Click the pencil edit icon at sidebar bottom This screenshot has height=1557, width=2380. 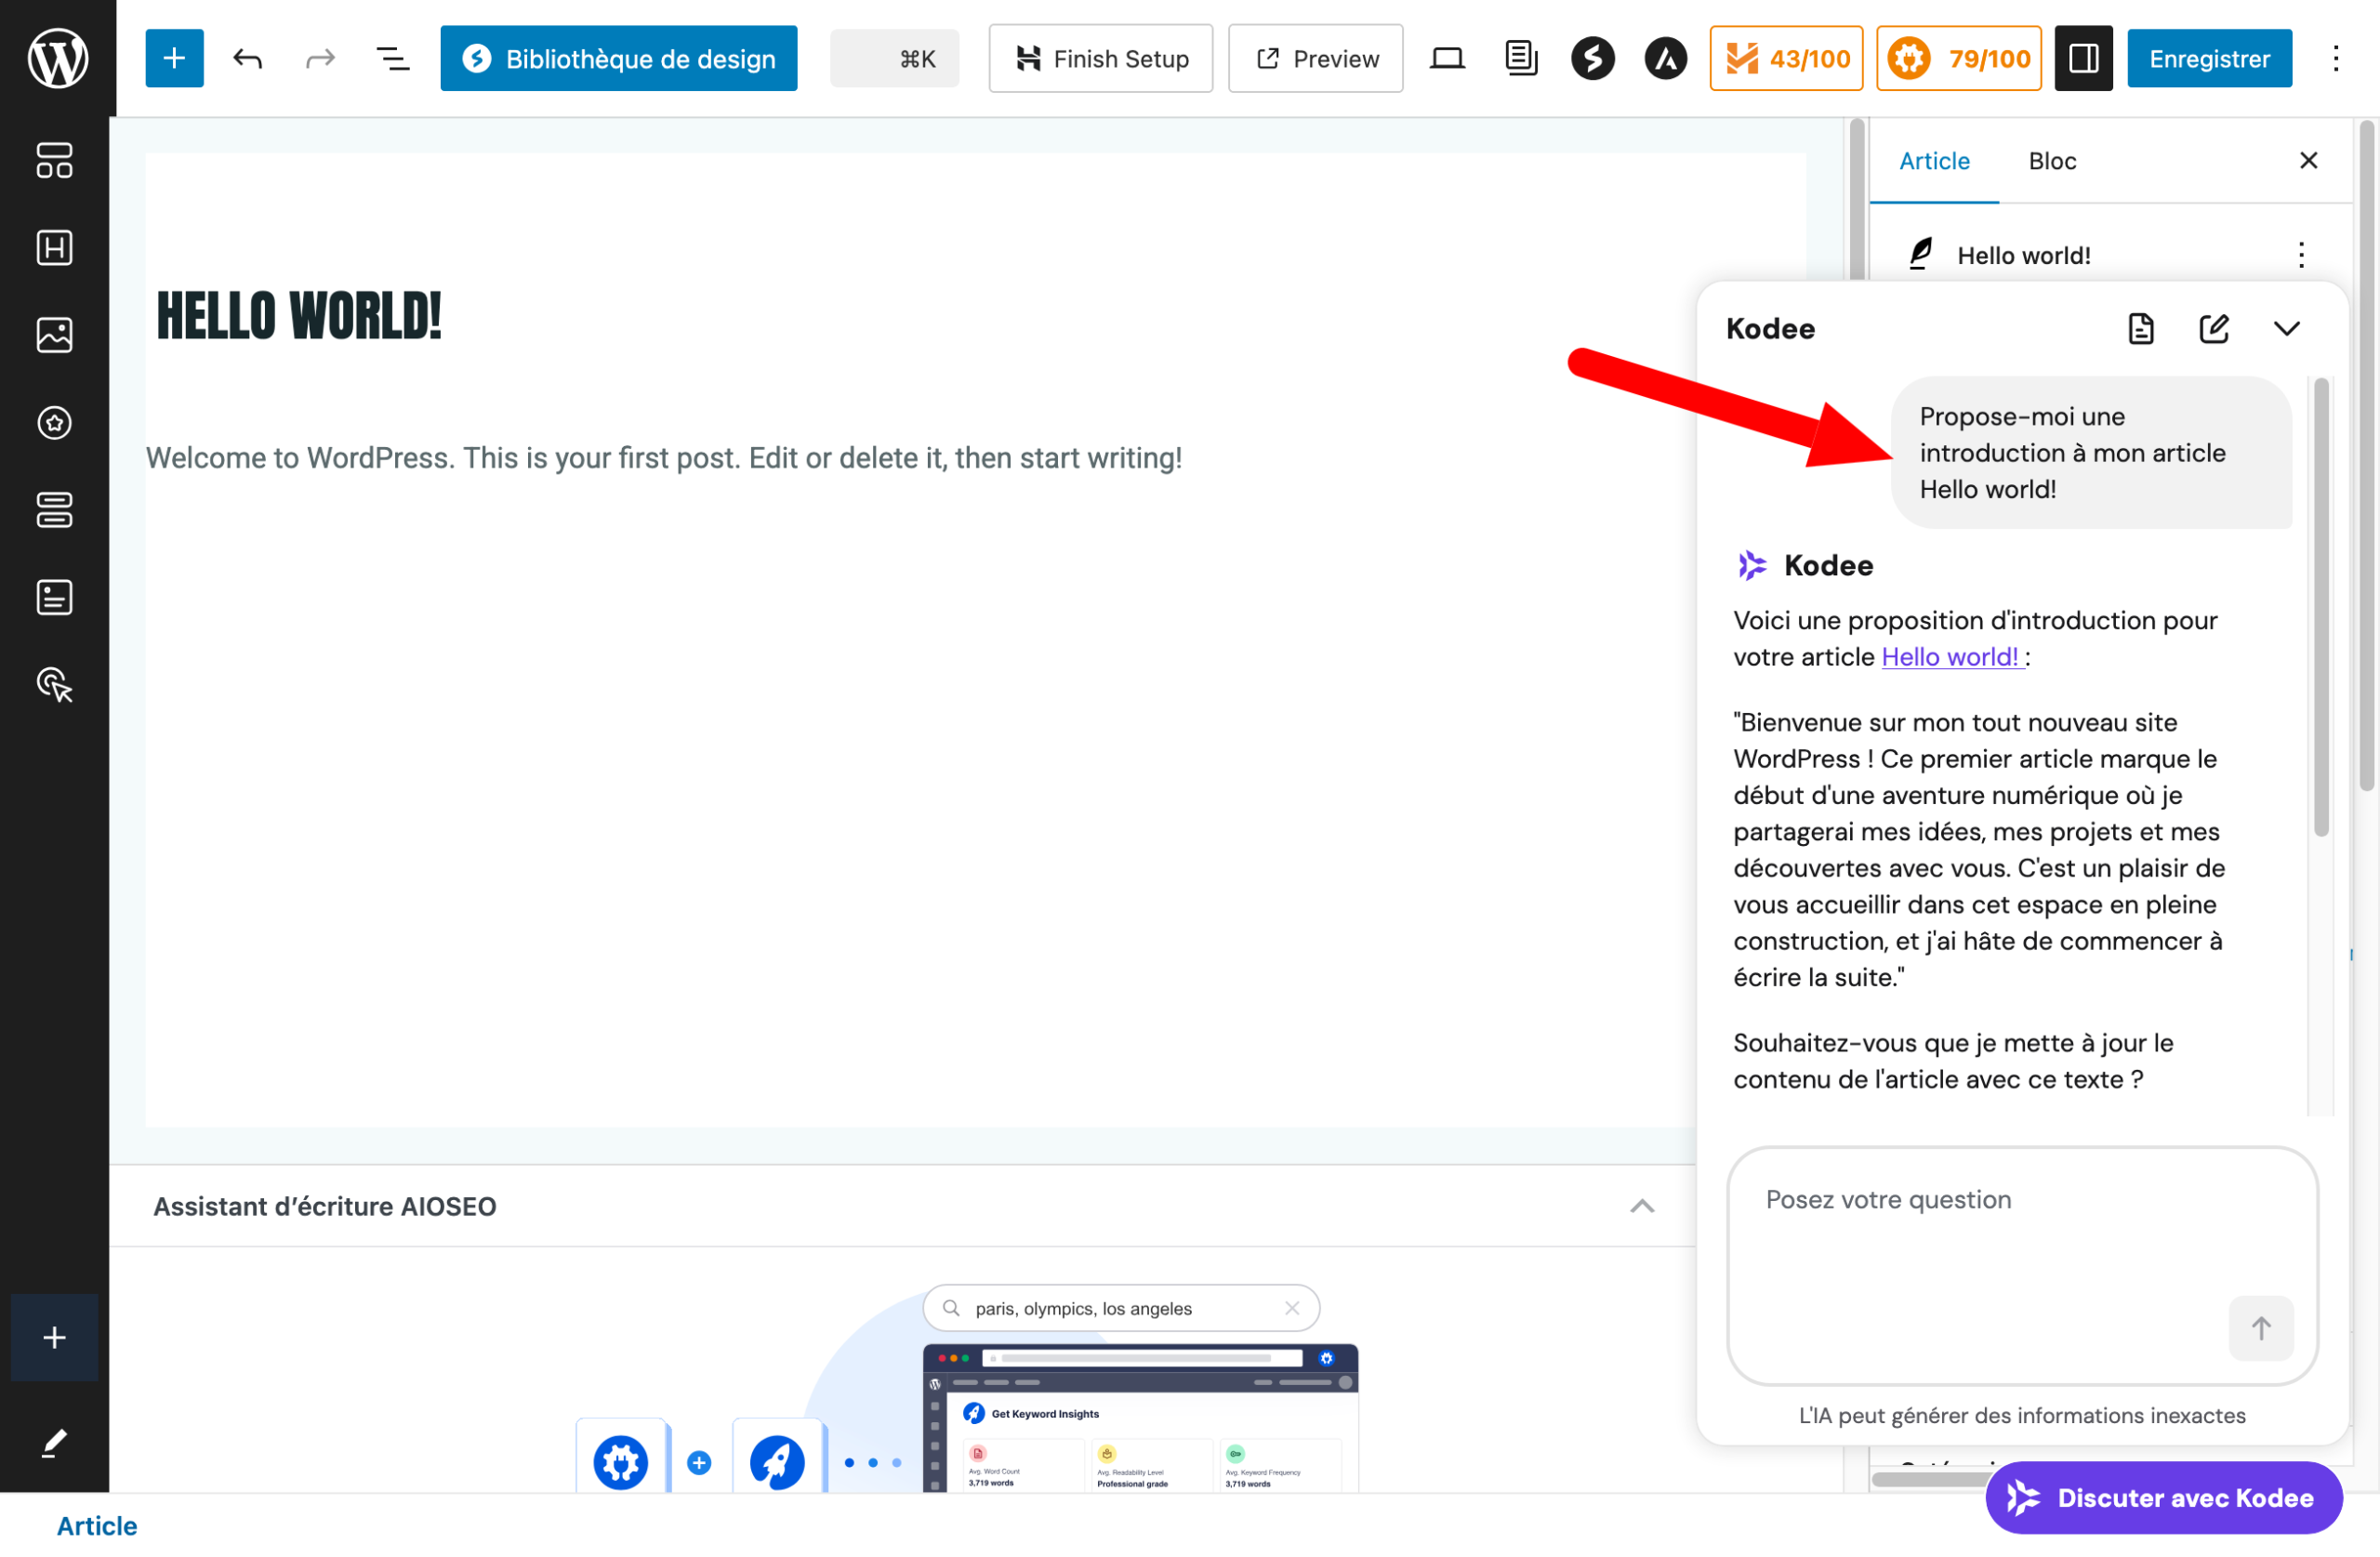54,1443
